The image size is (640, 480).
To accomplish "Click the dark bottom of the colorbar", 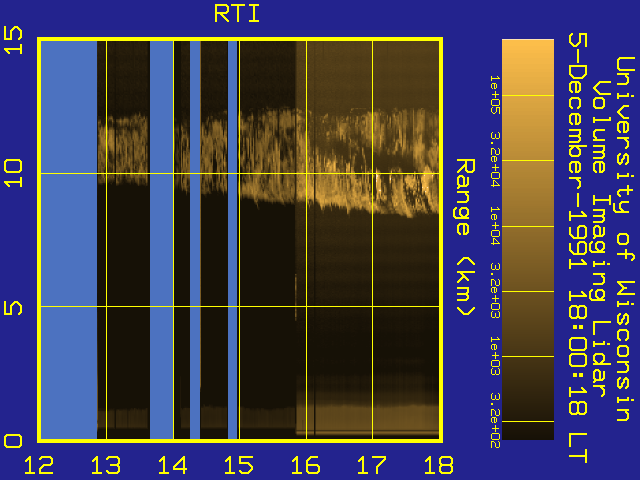I will [x=528, y=433].
